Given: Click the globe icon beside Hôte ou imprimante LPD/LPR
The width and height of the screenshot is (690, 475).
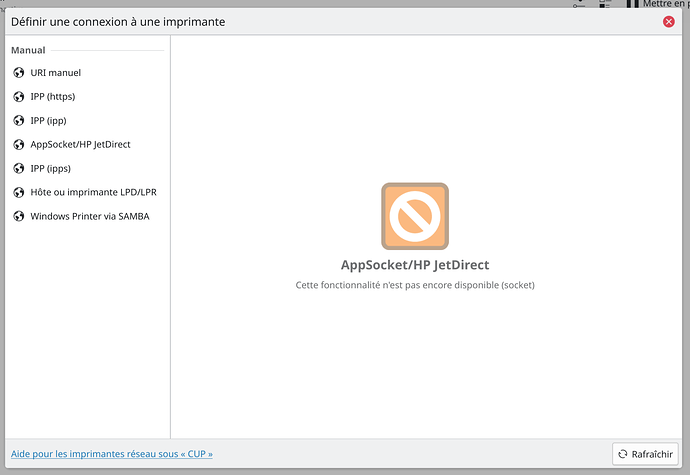Looking at the screenshot, I should (x=18, y=192).
